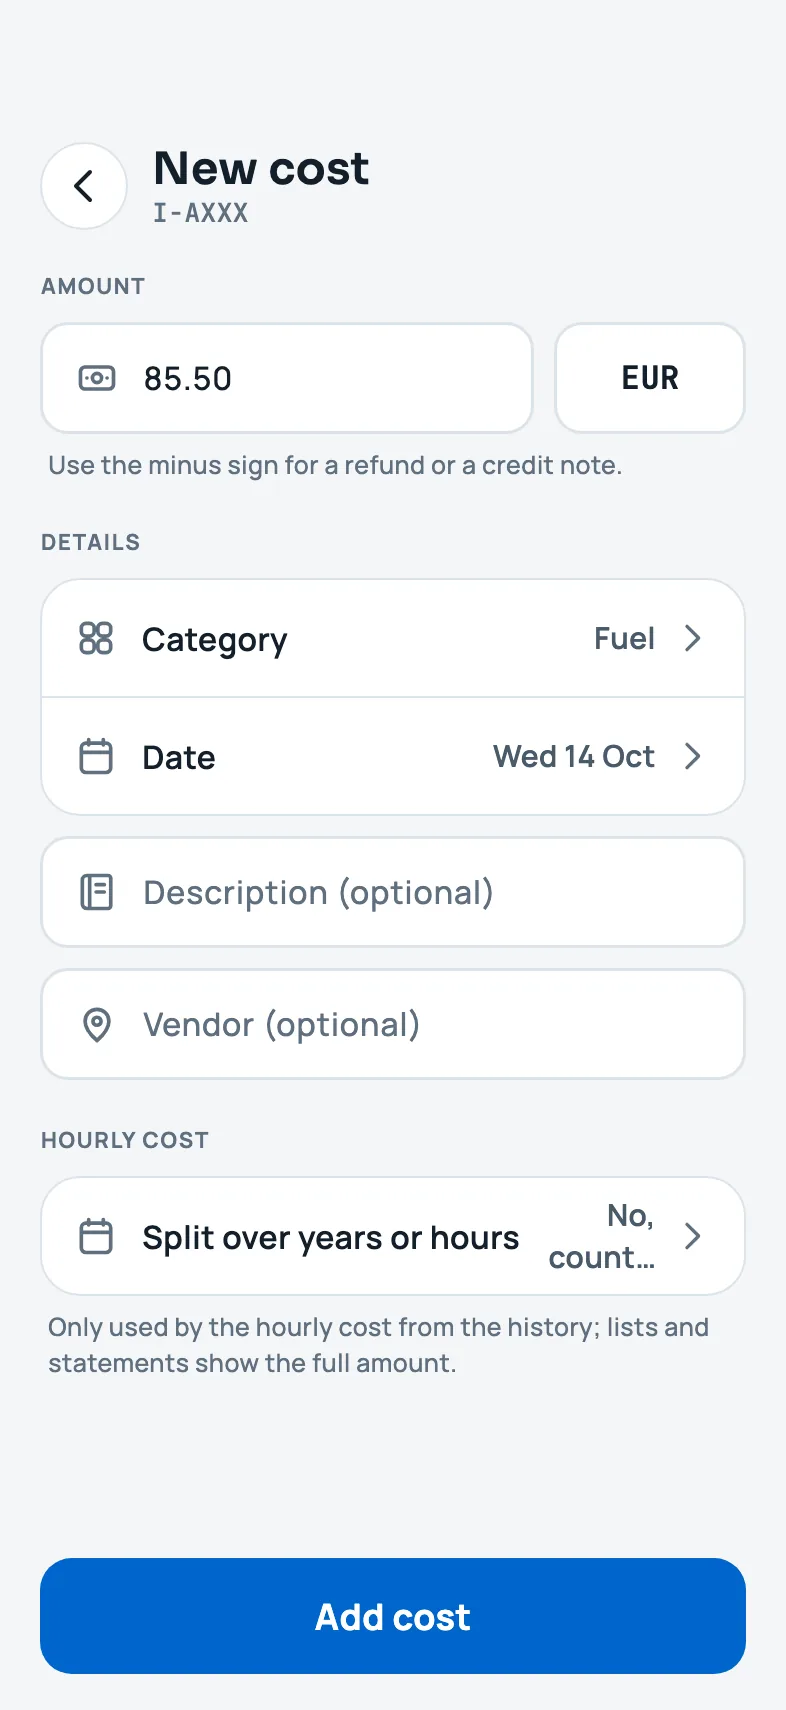This screenshot has height=1710, width=786.
Task: Tap the Date row label
Action: click(179, 757)
